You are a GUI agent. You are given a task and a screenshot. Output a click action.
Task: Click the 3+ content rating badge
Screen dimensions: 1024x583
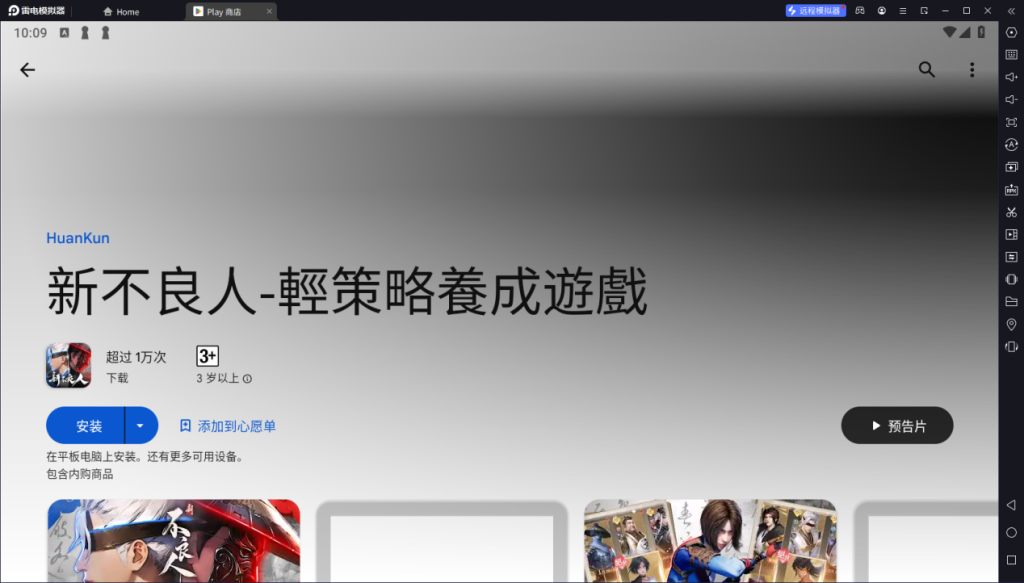coord(208,356)
